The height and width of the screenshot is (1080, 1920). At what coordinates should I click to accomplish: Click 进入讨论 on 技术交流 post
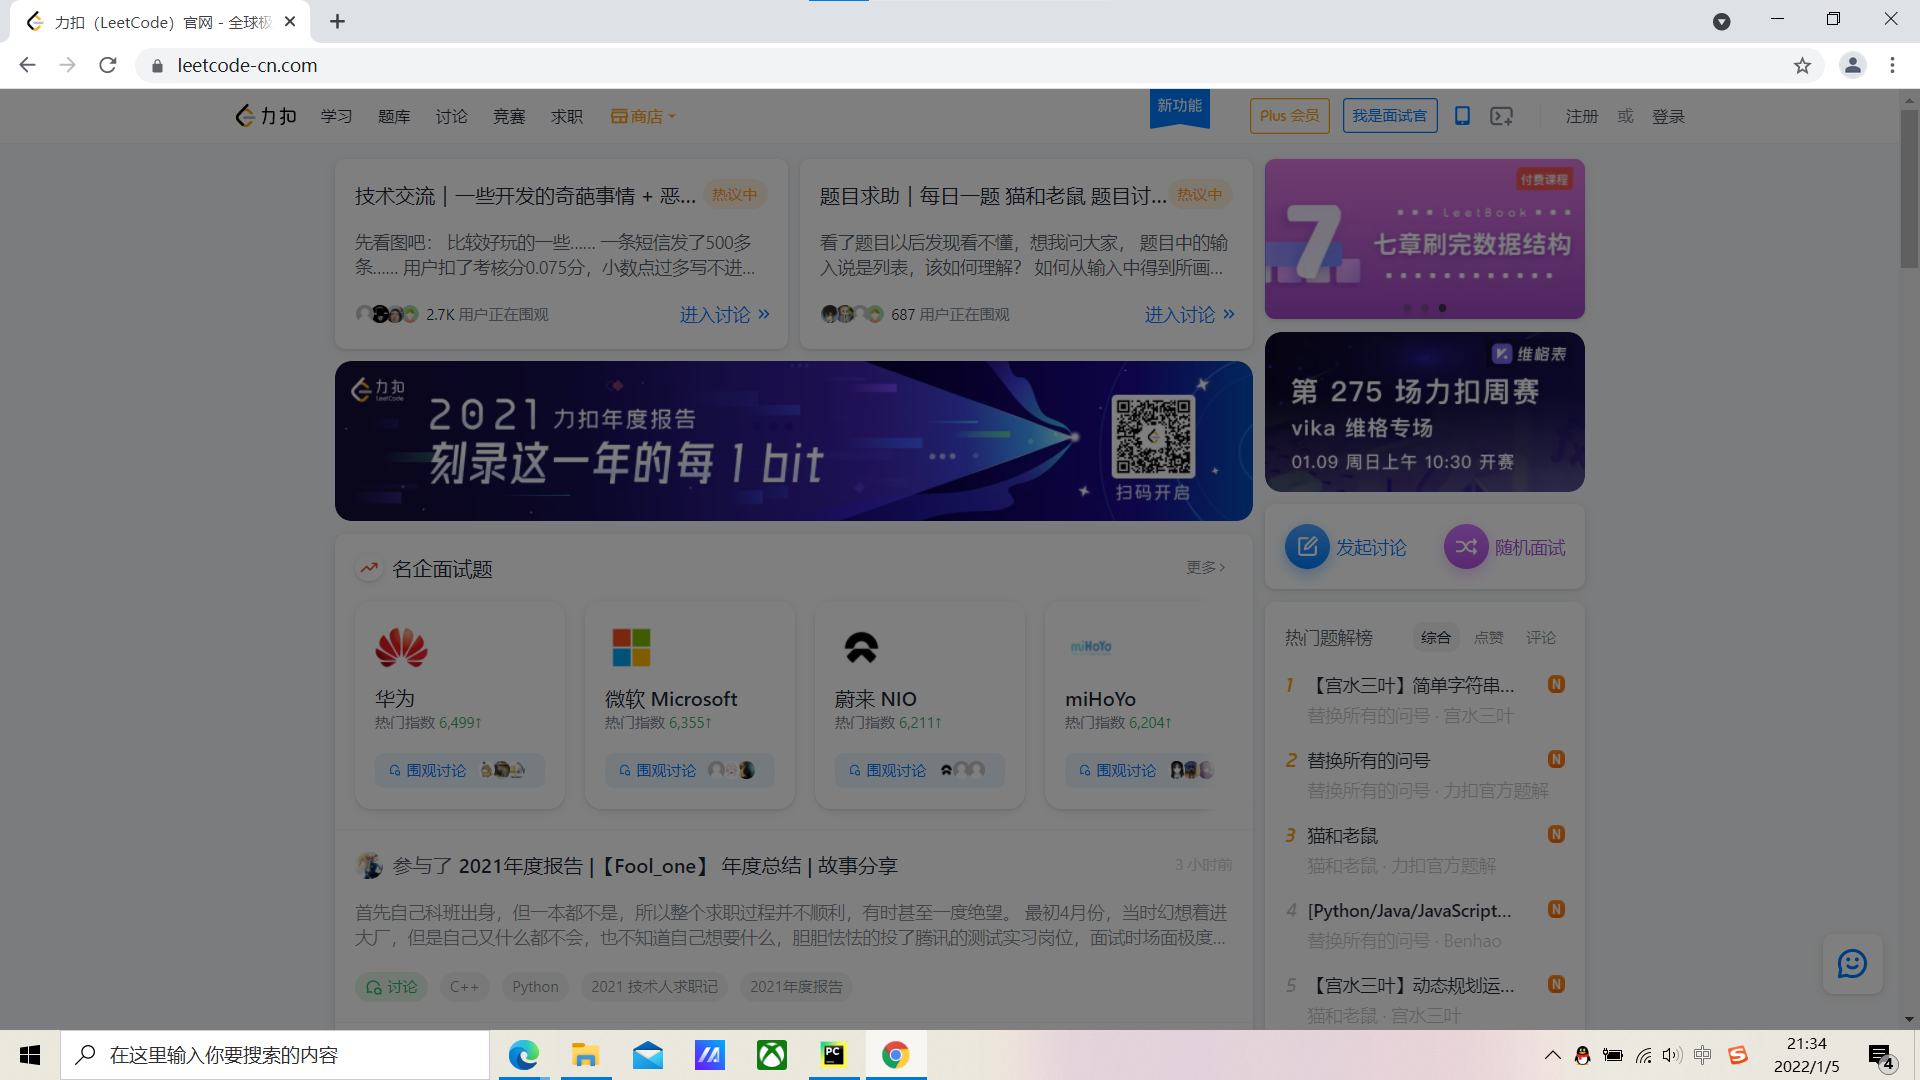[725, 315]
